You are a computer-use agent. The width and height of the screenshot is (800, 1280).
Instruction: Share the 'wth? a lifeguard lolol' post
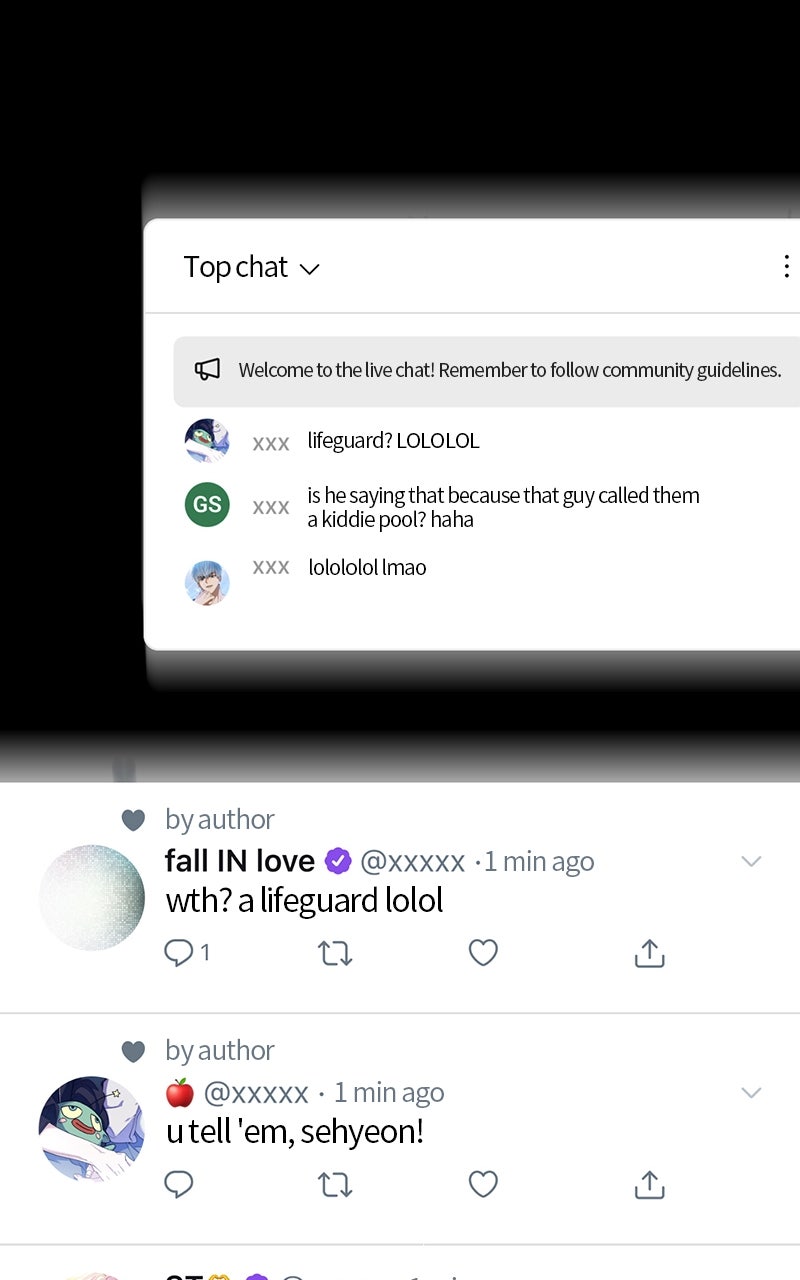pos(649,954)
